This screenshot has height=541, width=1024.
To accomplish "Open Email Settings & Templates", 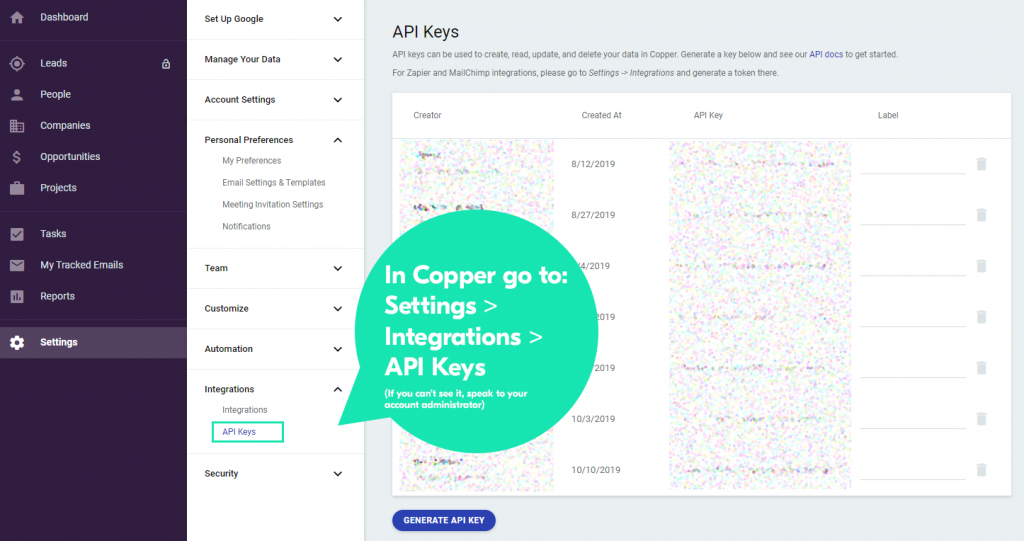I will (274, 183).
